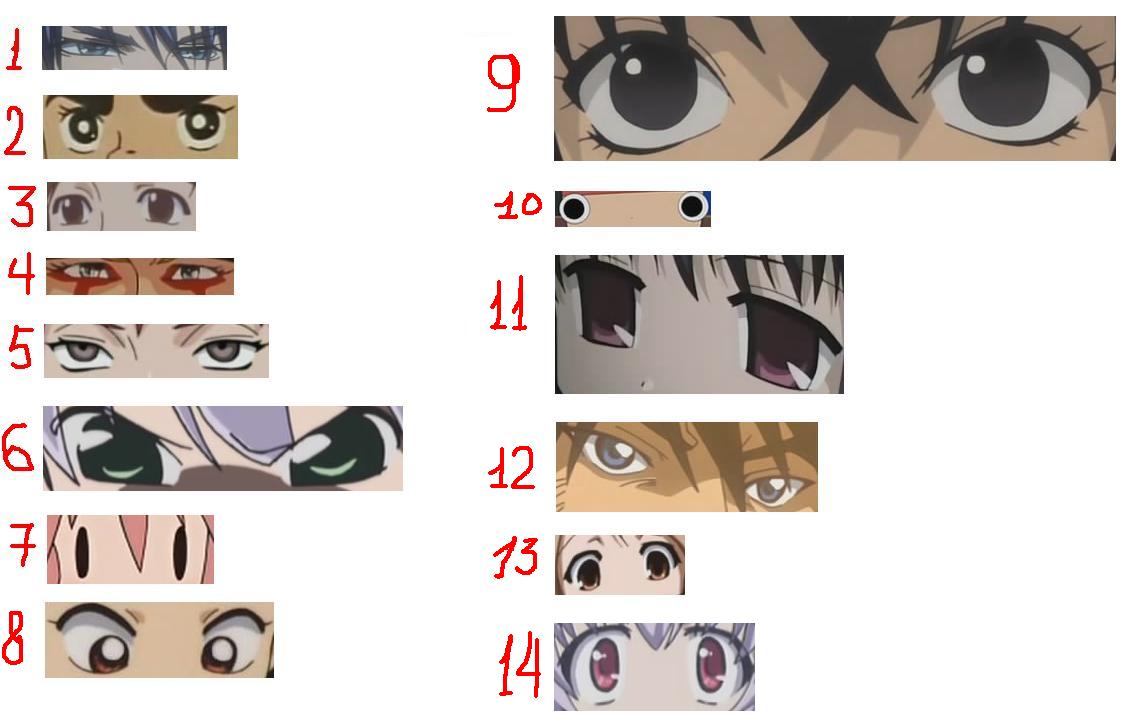
Task: Click the small brown eyes numbered 13
Action: (x=620, y=565)
